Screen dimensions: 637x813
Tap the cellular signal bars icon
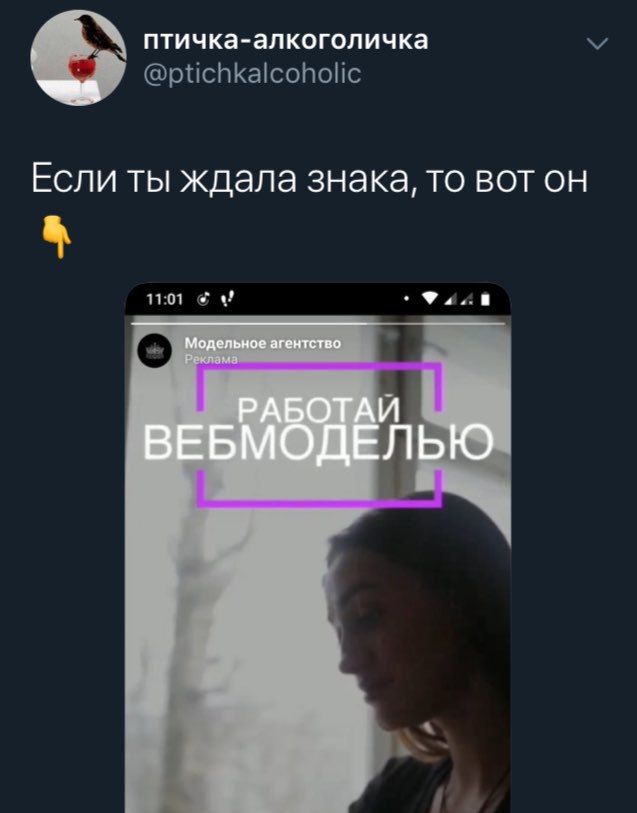coord(458,299)
